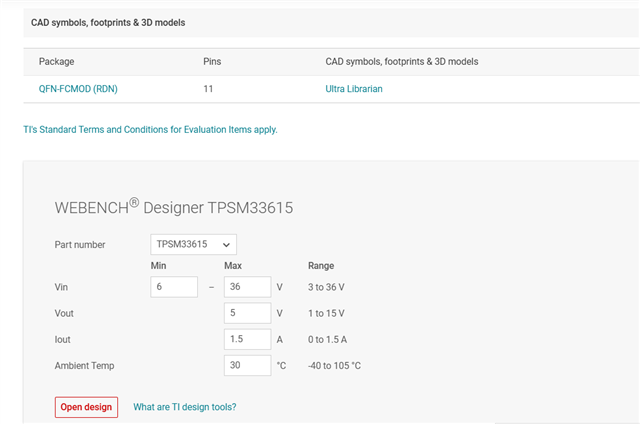Image resolution: width=640 pixels, height=424 pixels.
Task: Click the pin count cell showing 11
Action: click(208, 89)
